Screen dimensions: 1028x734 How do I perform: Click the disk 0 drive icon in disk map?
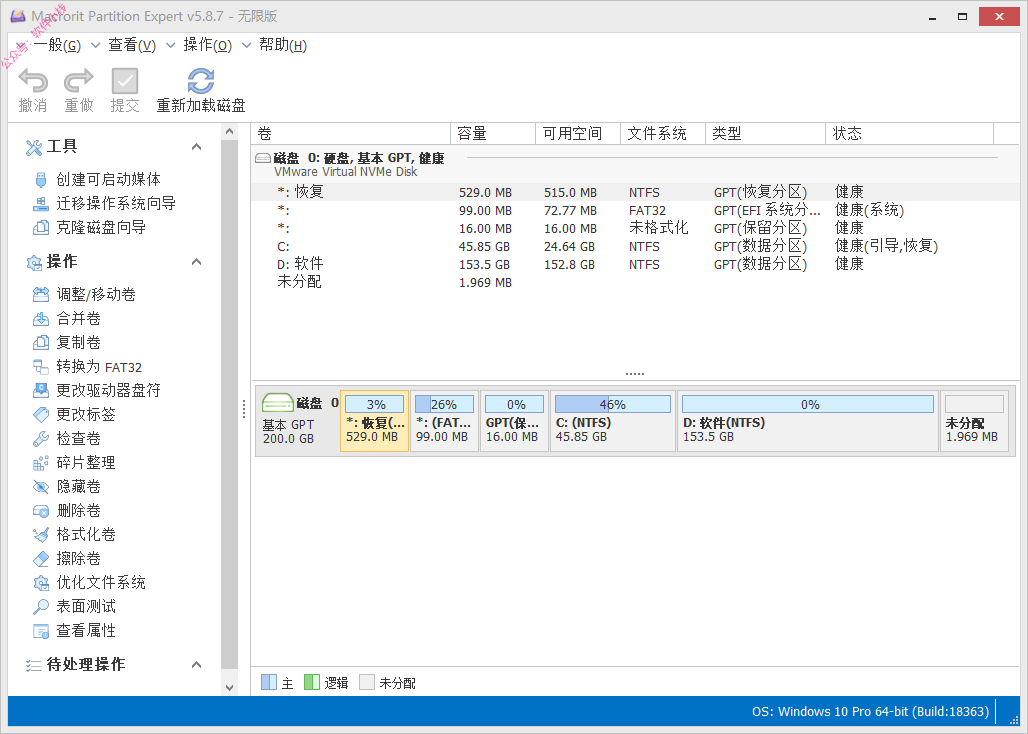[277, 403]
